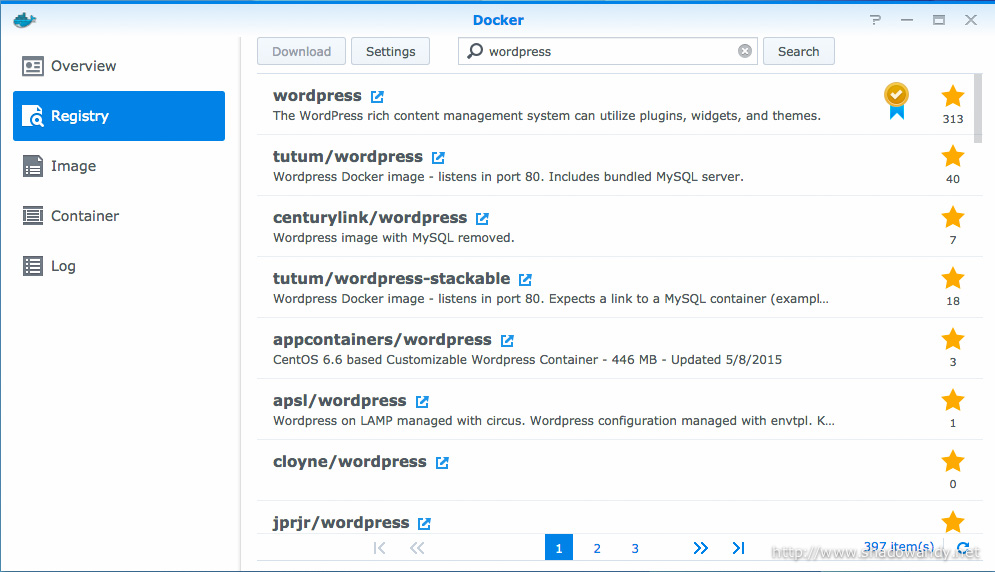The image size is (995, 572).
Task: Click the Search button
Action: click(x=798, y=51)
